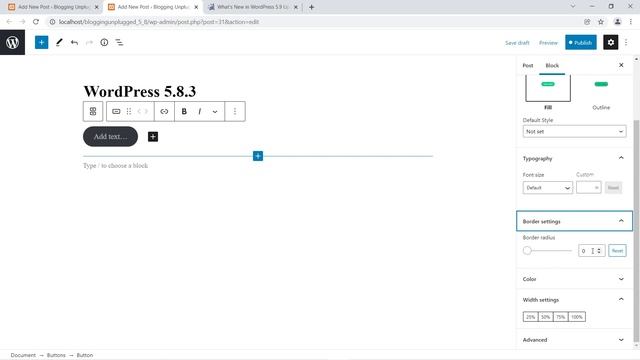Toggle the block inserter plus button
Viewport: 640px width, 360px height.
[41, 42]
